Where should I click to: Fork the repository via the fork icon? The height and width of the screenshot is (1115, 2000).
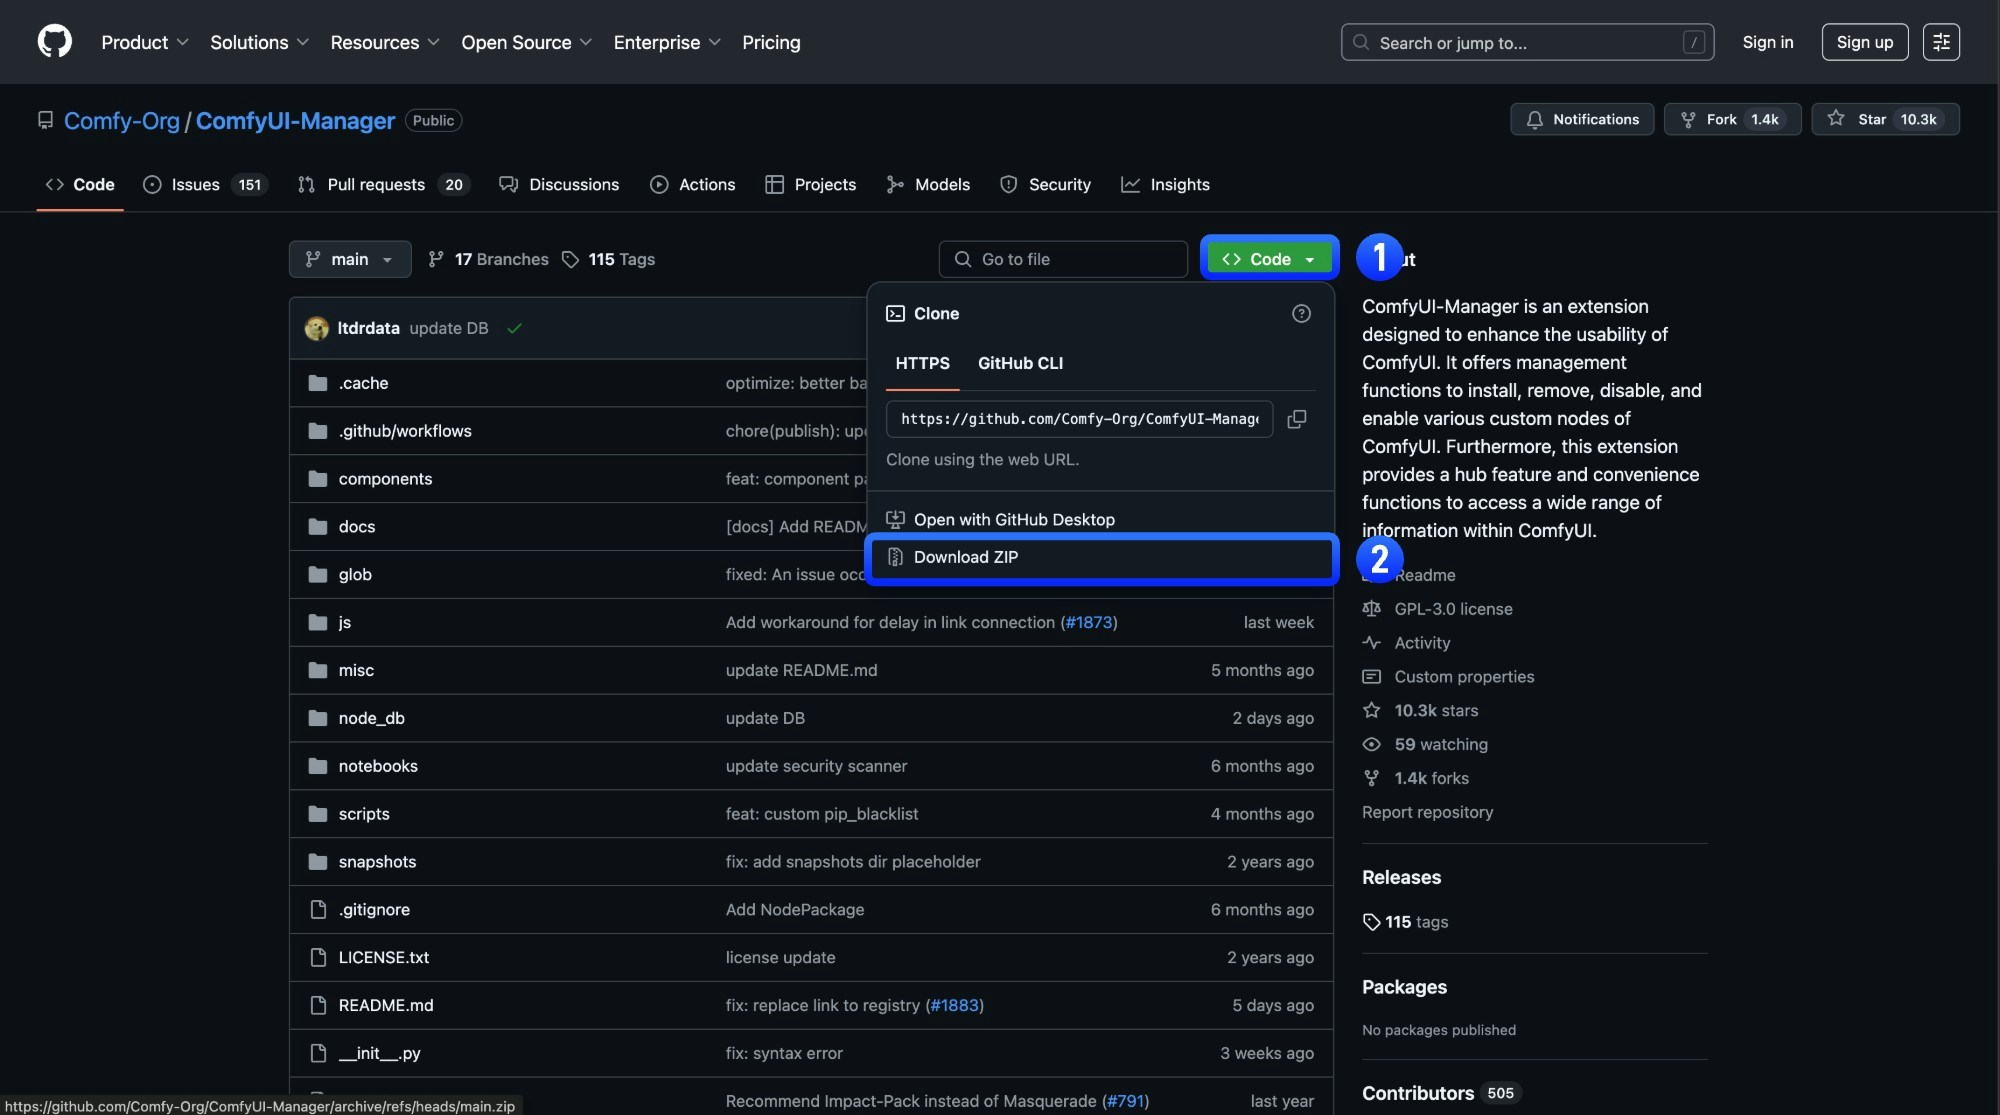[x=1687, y=119]
